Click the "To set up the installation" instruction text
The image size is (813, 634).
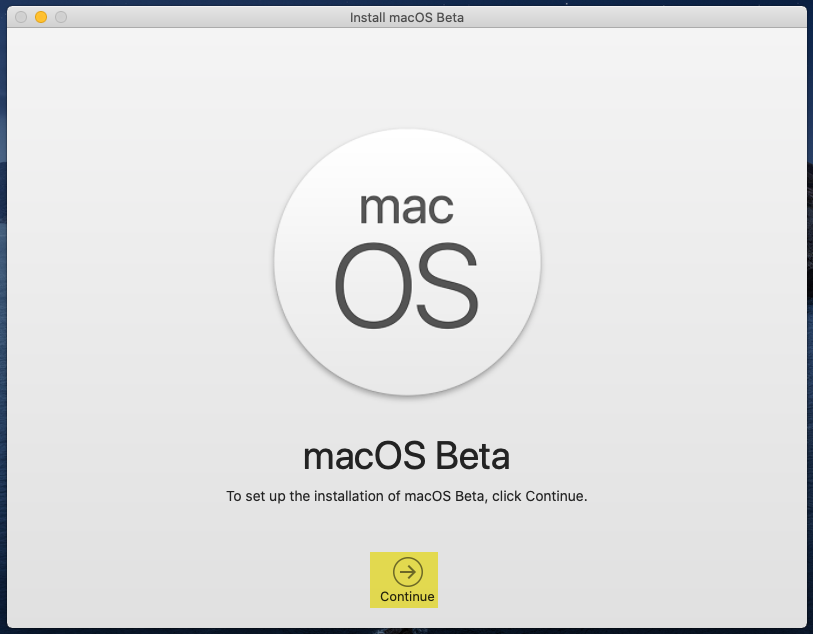click(406, 496)
